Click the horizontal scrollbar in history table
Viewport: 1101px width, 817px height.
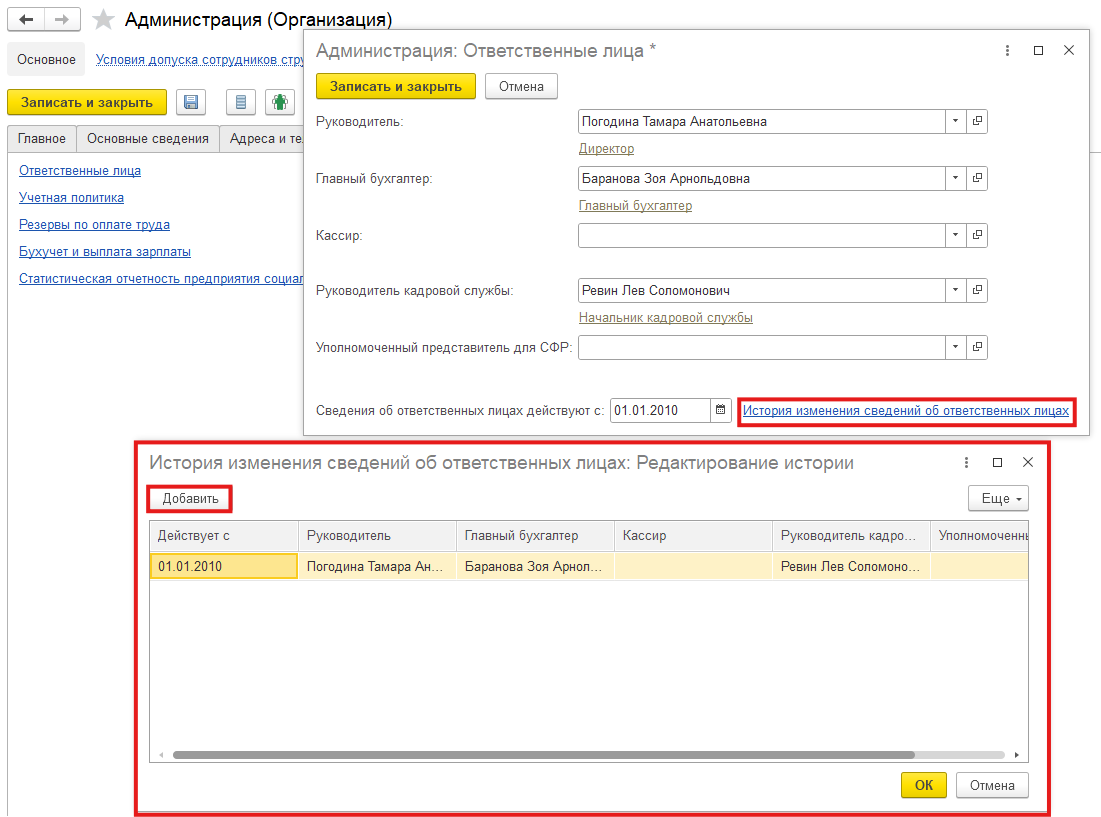tap(544, 755)
